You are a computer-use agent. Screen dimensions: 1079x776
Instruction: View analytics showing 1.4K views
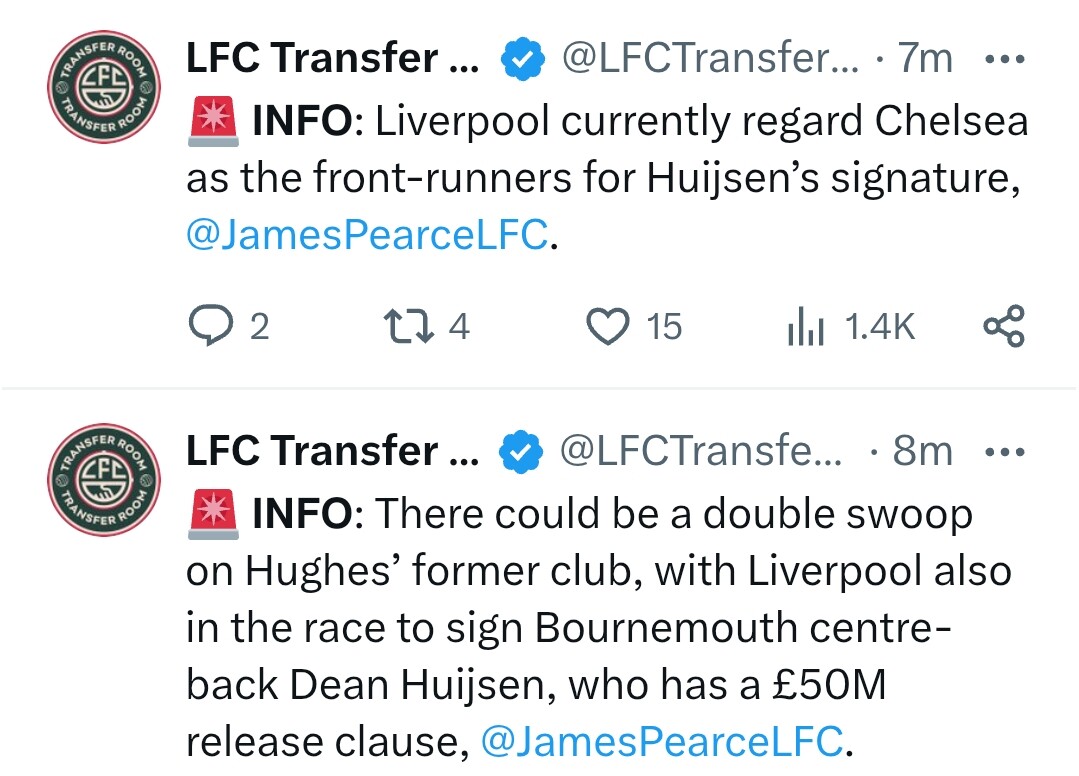806,326
